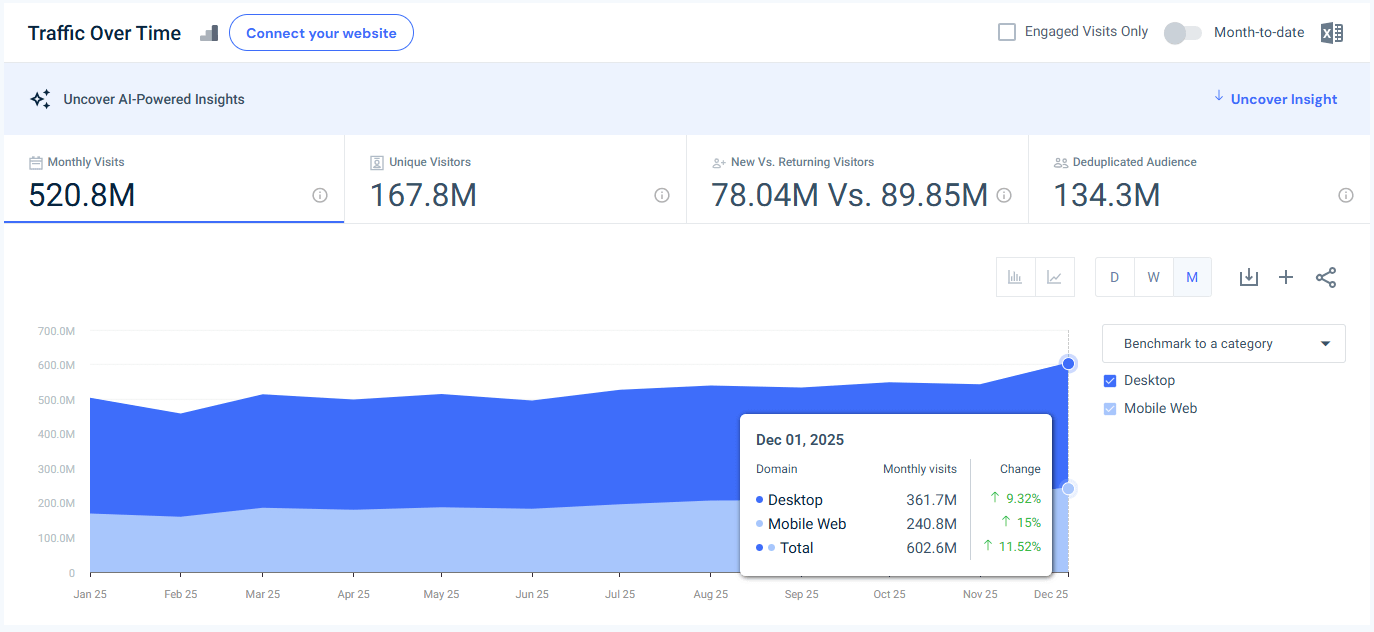
Task: Click the Connect your website button
Action: [x=321, y=32]
